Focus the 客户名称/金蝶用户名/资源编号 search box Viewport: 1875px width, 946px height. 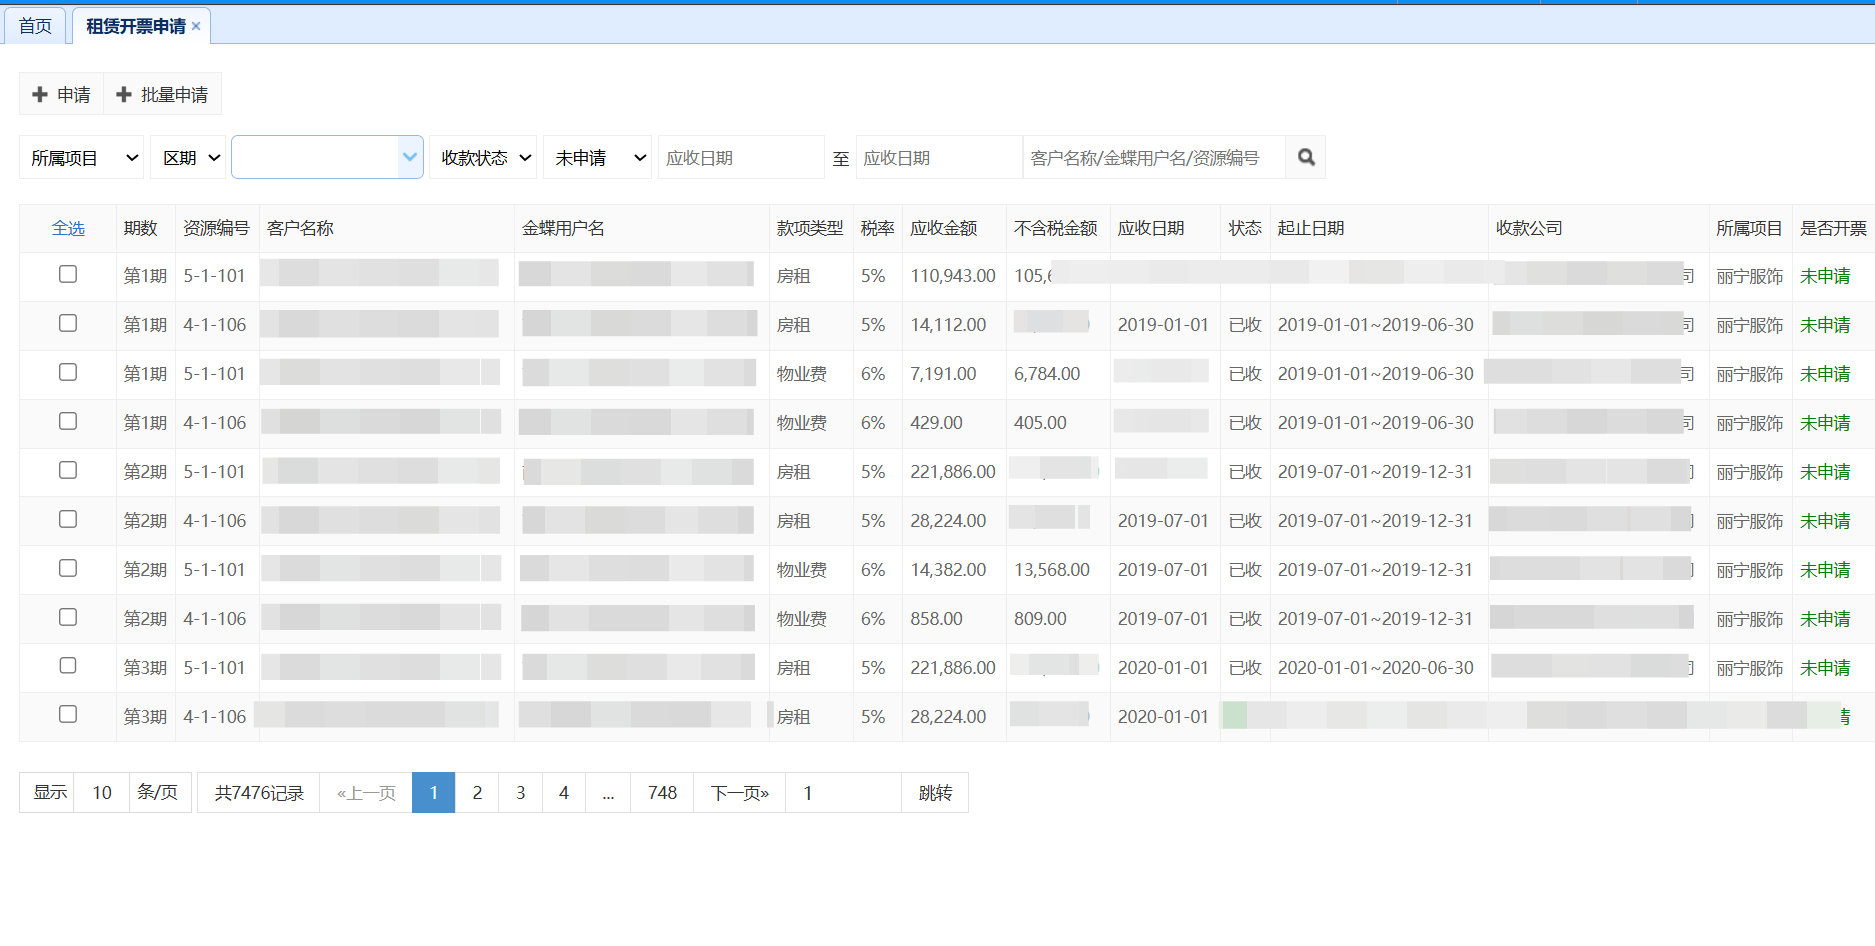1153,157
